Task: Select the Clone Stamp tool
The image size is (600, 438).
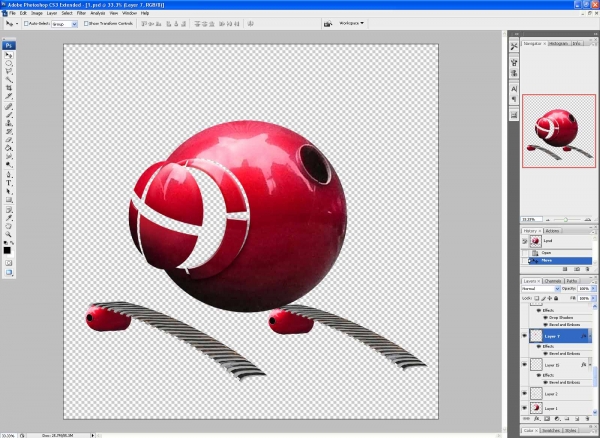Action: pos(8,123)
